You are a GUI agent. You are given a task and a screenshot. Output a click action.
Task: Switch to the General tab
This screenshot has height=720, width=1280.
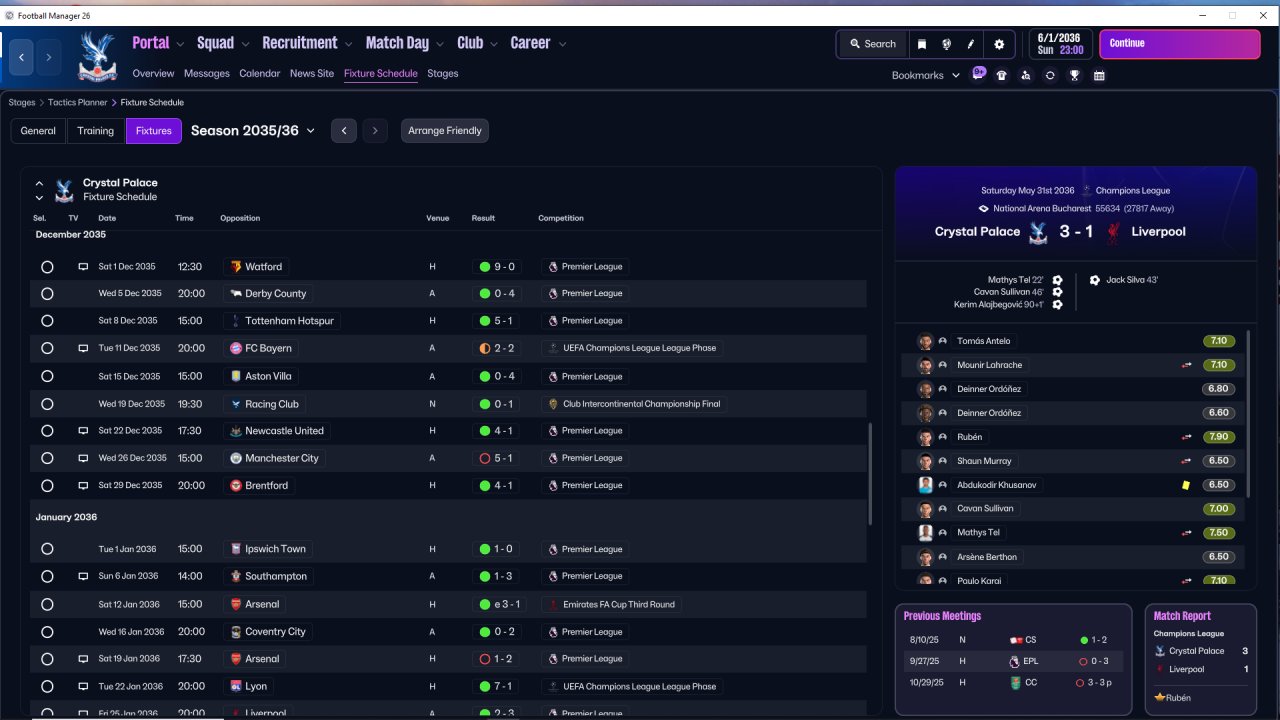coord(38,131)
